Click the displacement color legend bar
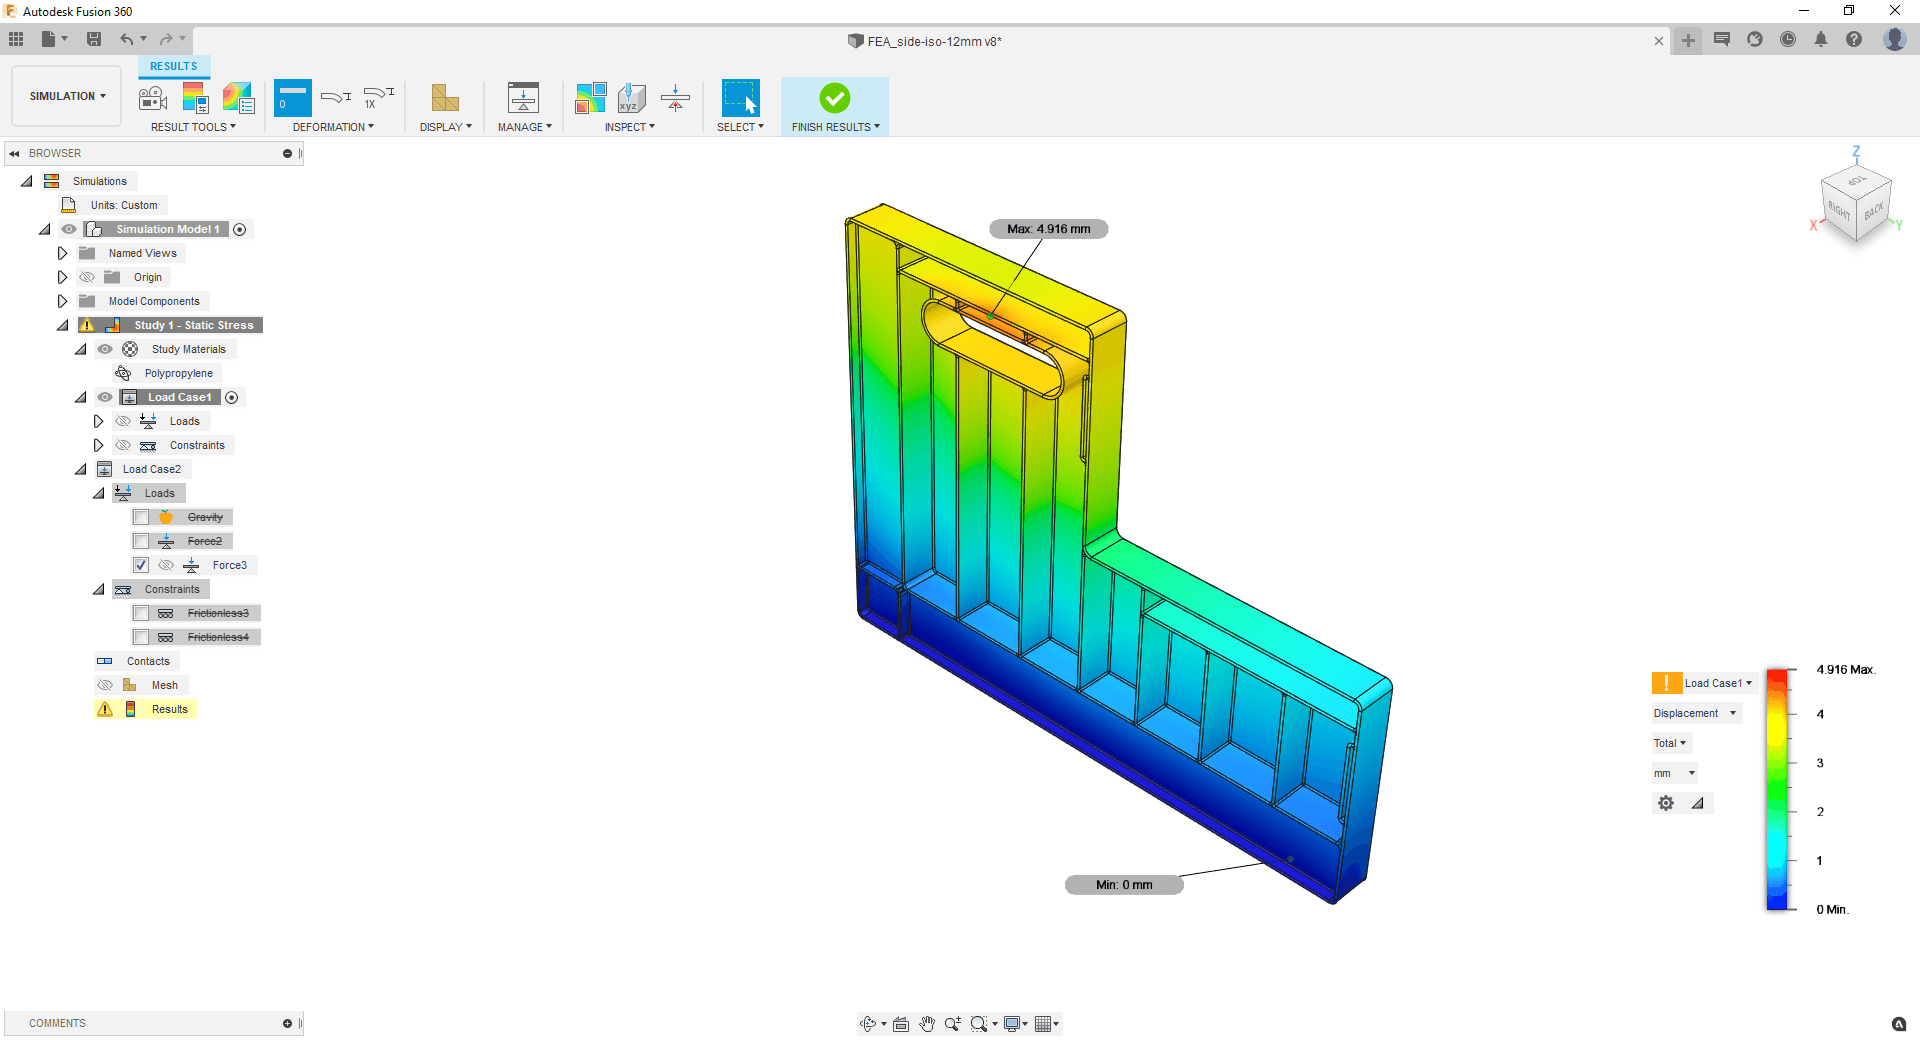Screen dimensions: 1920x1040 click(1777, 789)
